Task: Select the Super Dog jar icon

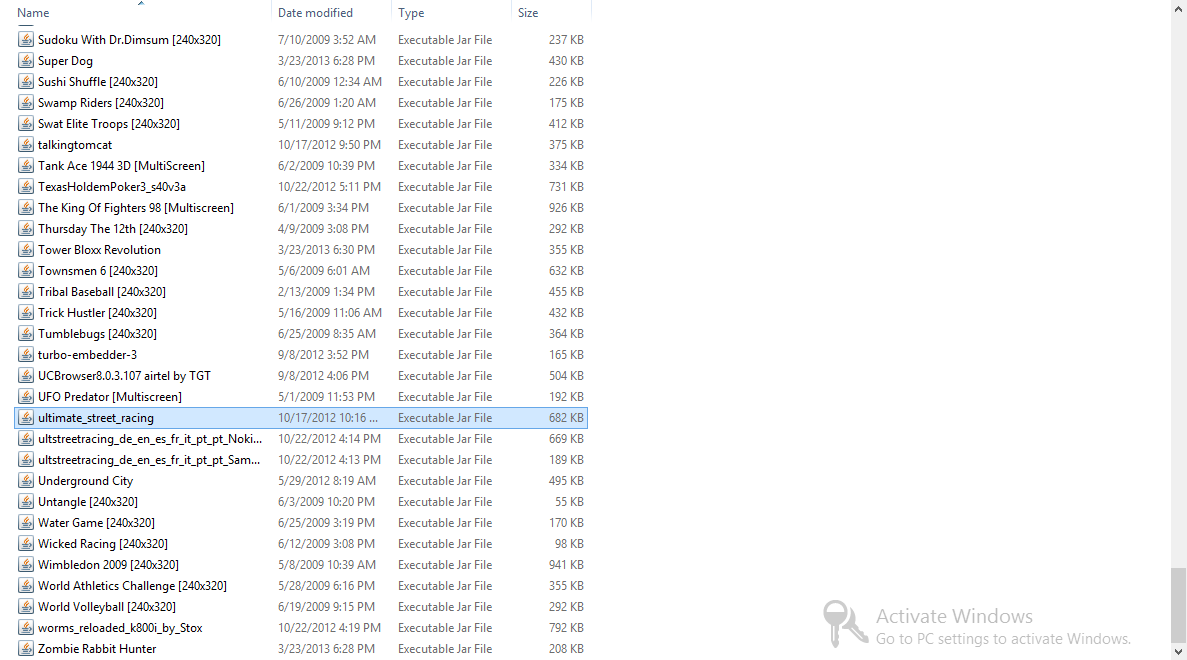Action: (26, 61)
